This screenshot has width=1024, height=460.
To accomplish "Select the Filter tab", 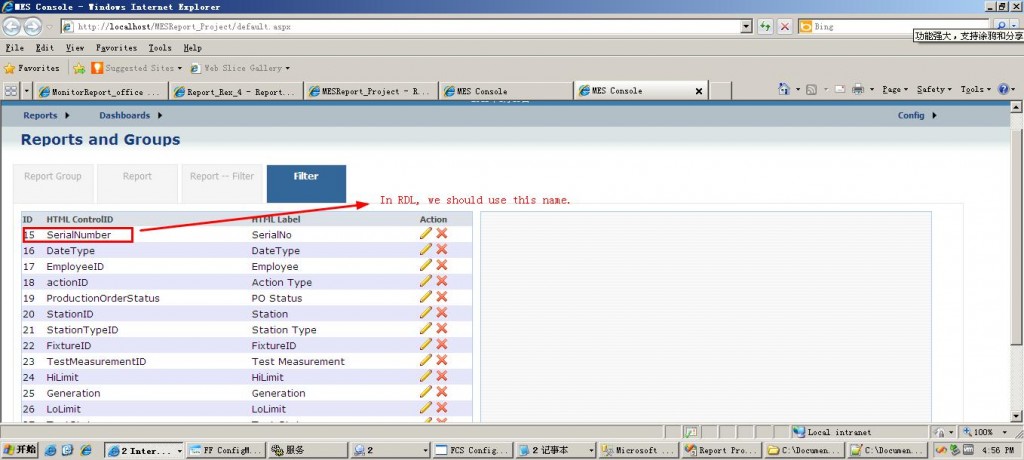I will [x=306, y=184].
